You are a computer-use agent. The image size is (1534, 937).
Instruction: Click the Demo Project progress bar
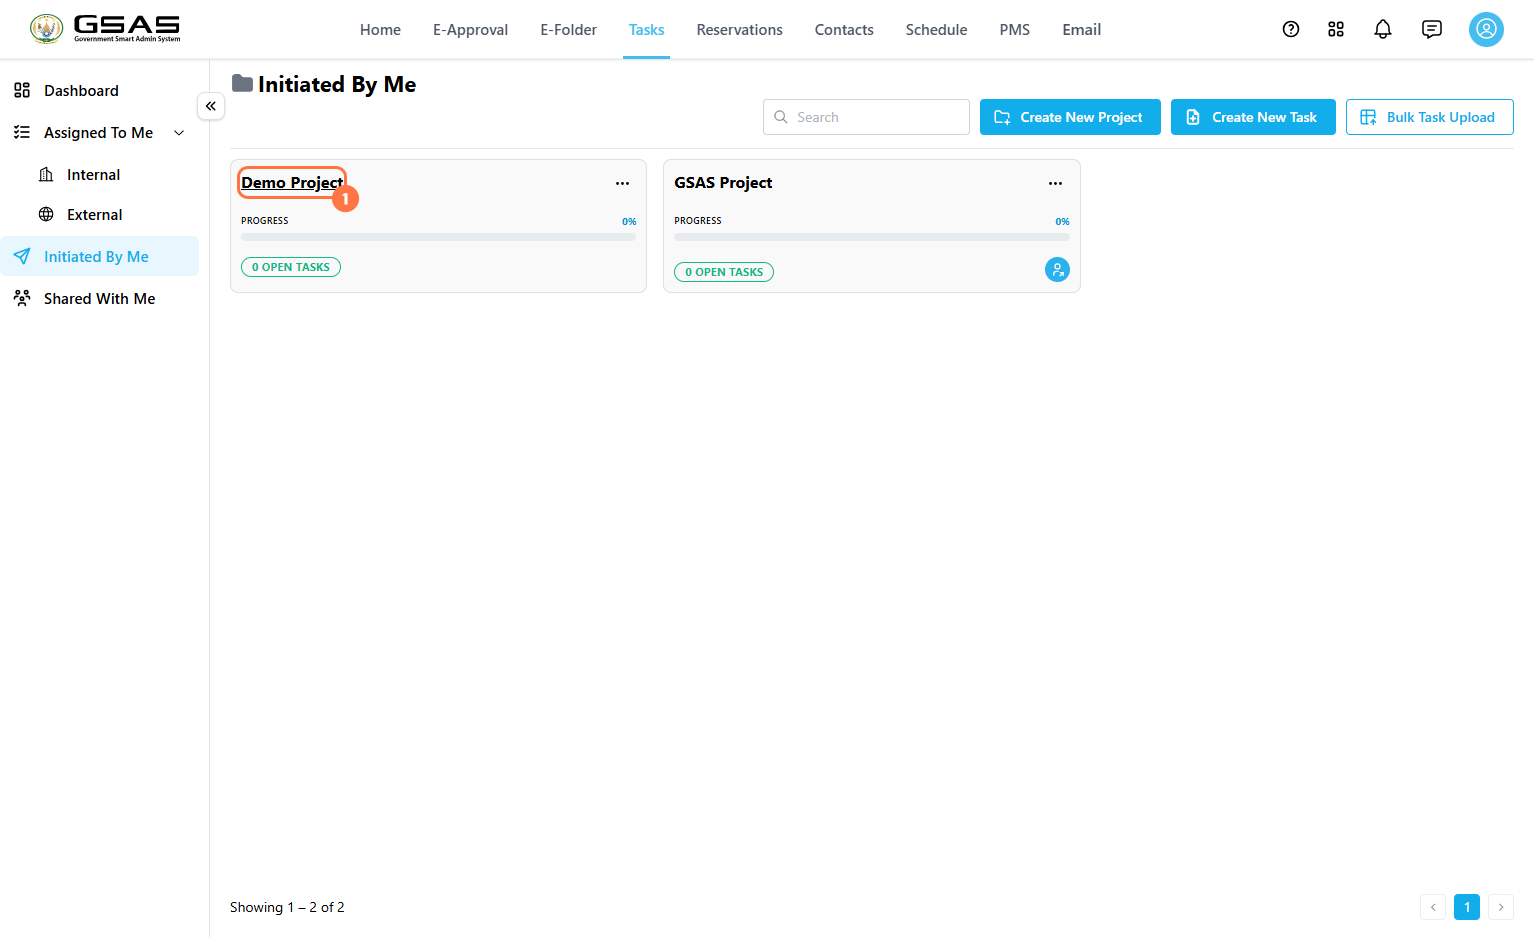438,237
